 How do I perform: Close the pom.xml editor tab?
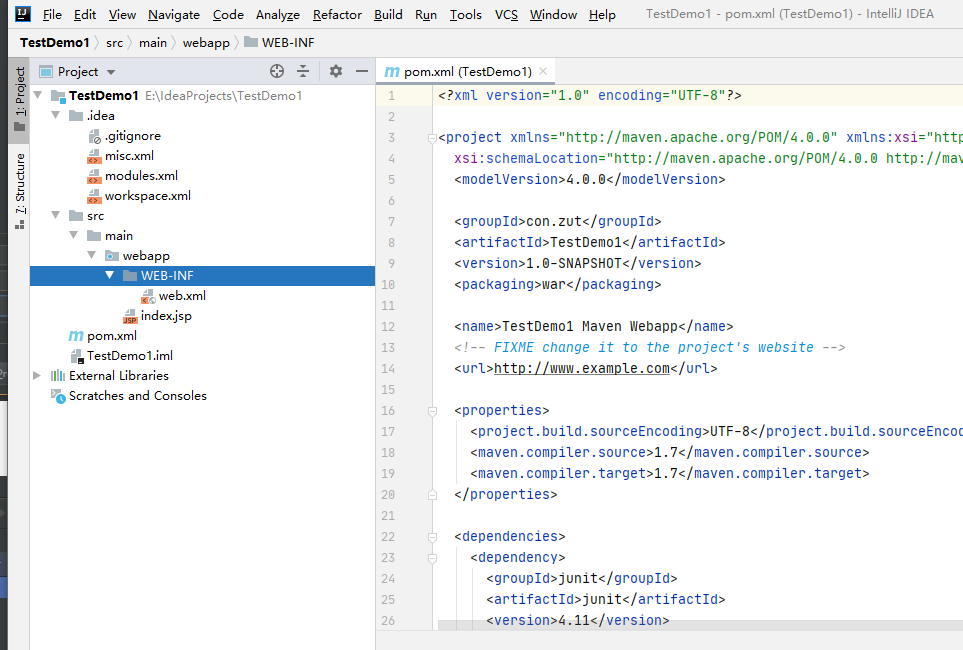(543, 71)
